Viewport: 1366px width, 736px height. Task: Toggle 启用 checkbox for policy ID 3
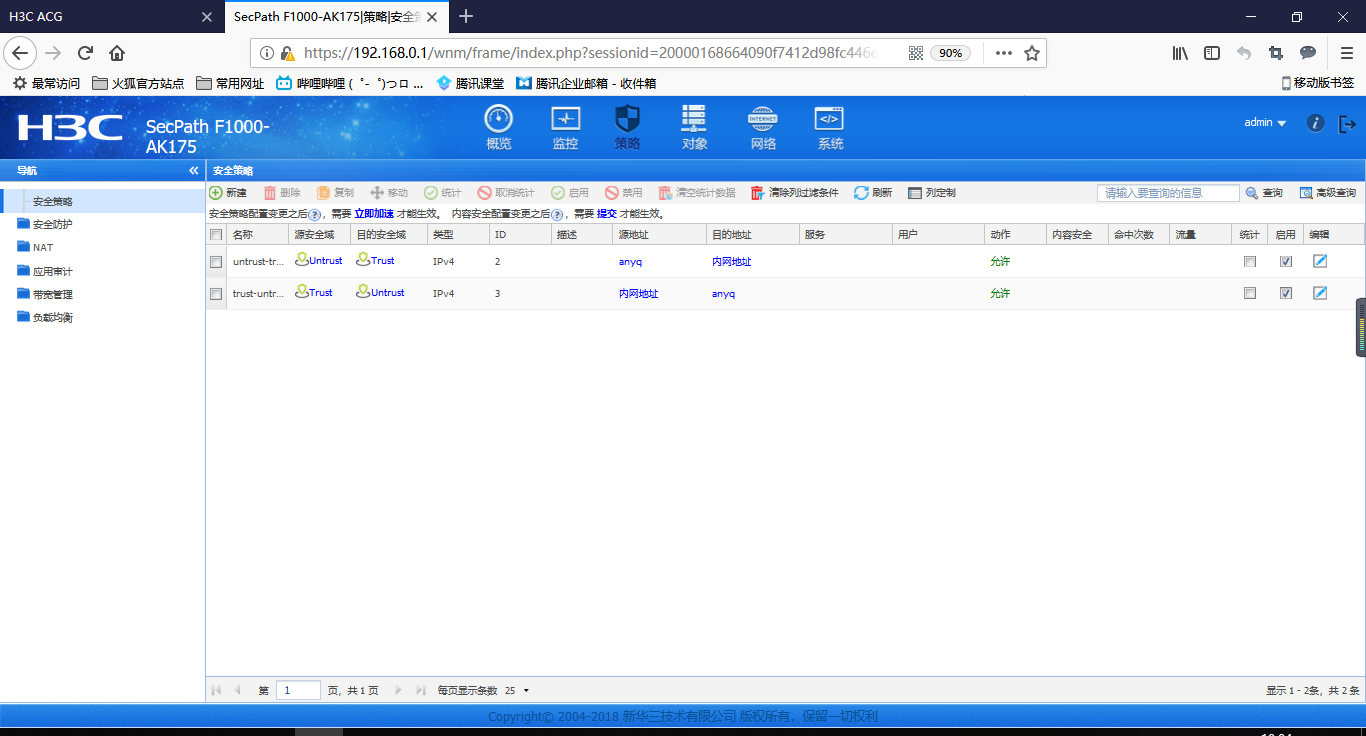coord(1286,294)
